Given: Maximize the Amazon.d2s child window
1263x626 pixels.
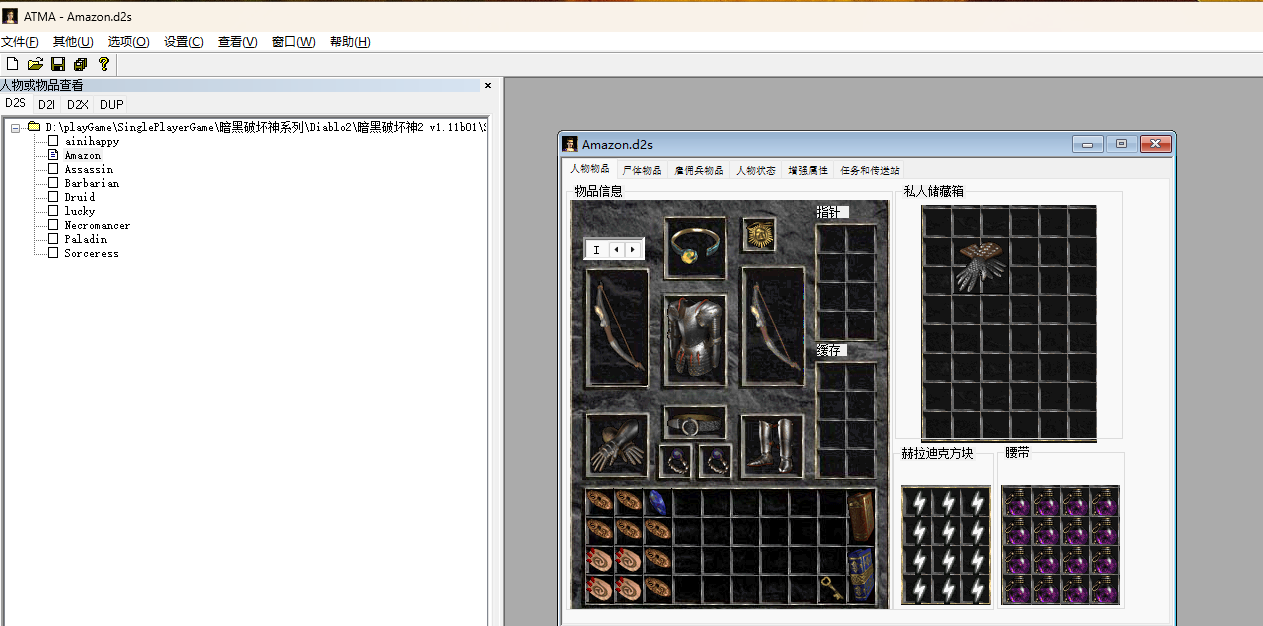Looking at the screenshot, I should pyautogui.click(x=1121, y=144).
